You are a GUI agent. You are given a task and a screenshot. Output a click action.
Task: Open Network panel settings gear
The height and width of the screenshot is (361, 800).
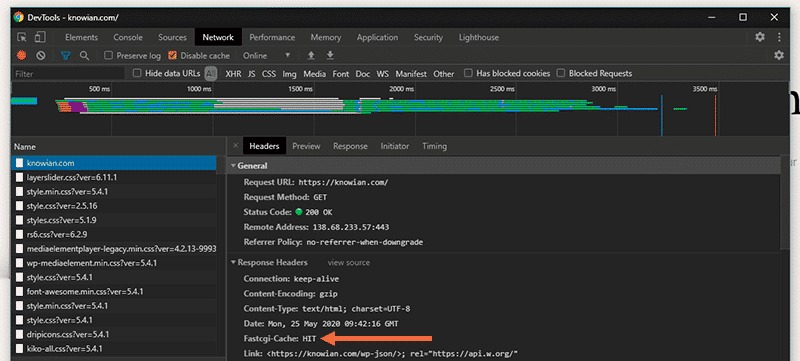pos(779,55)
